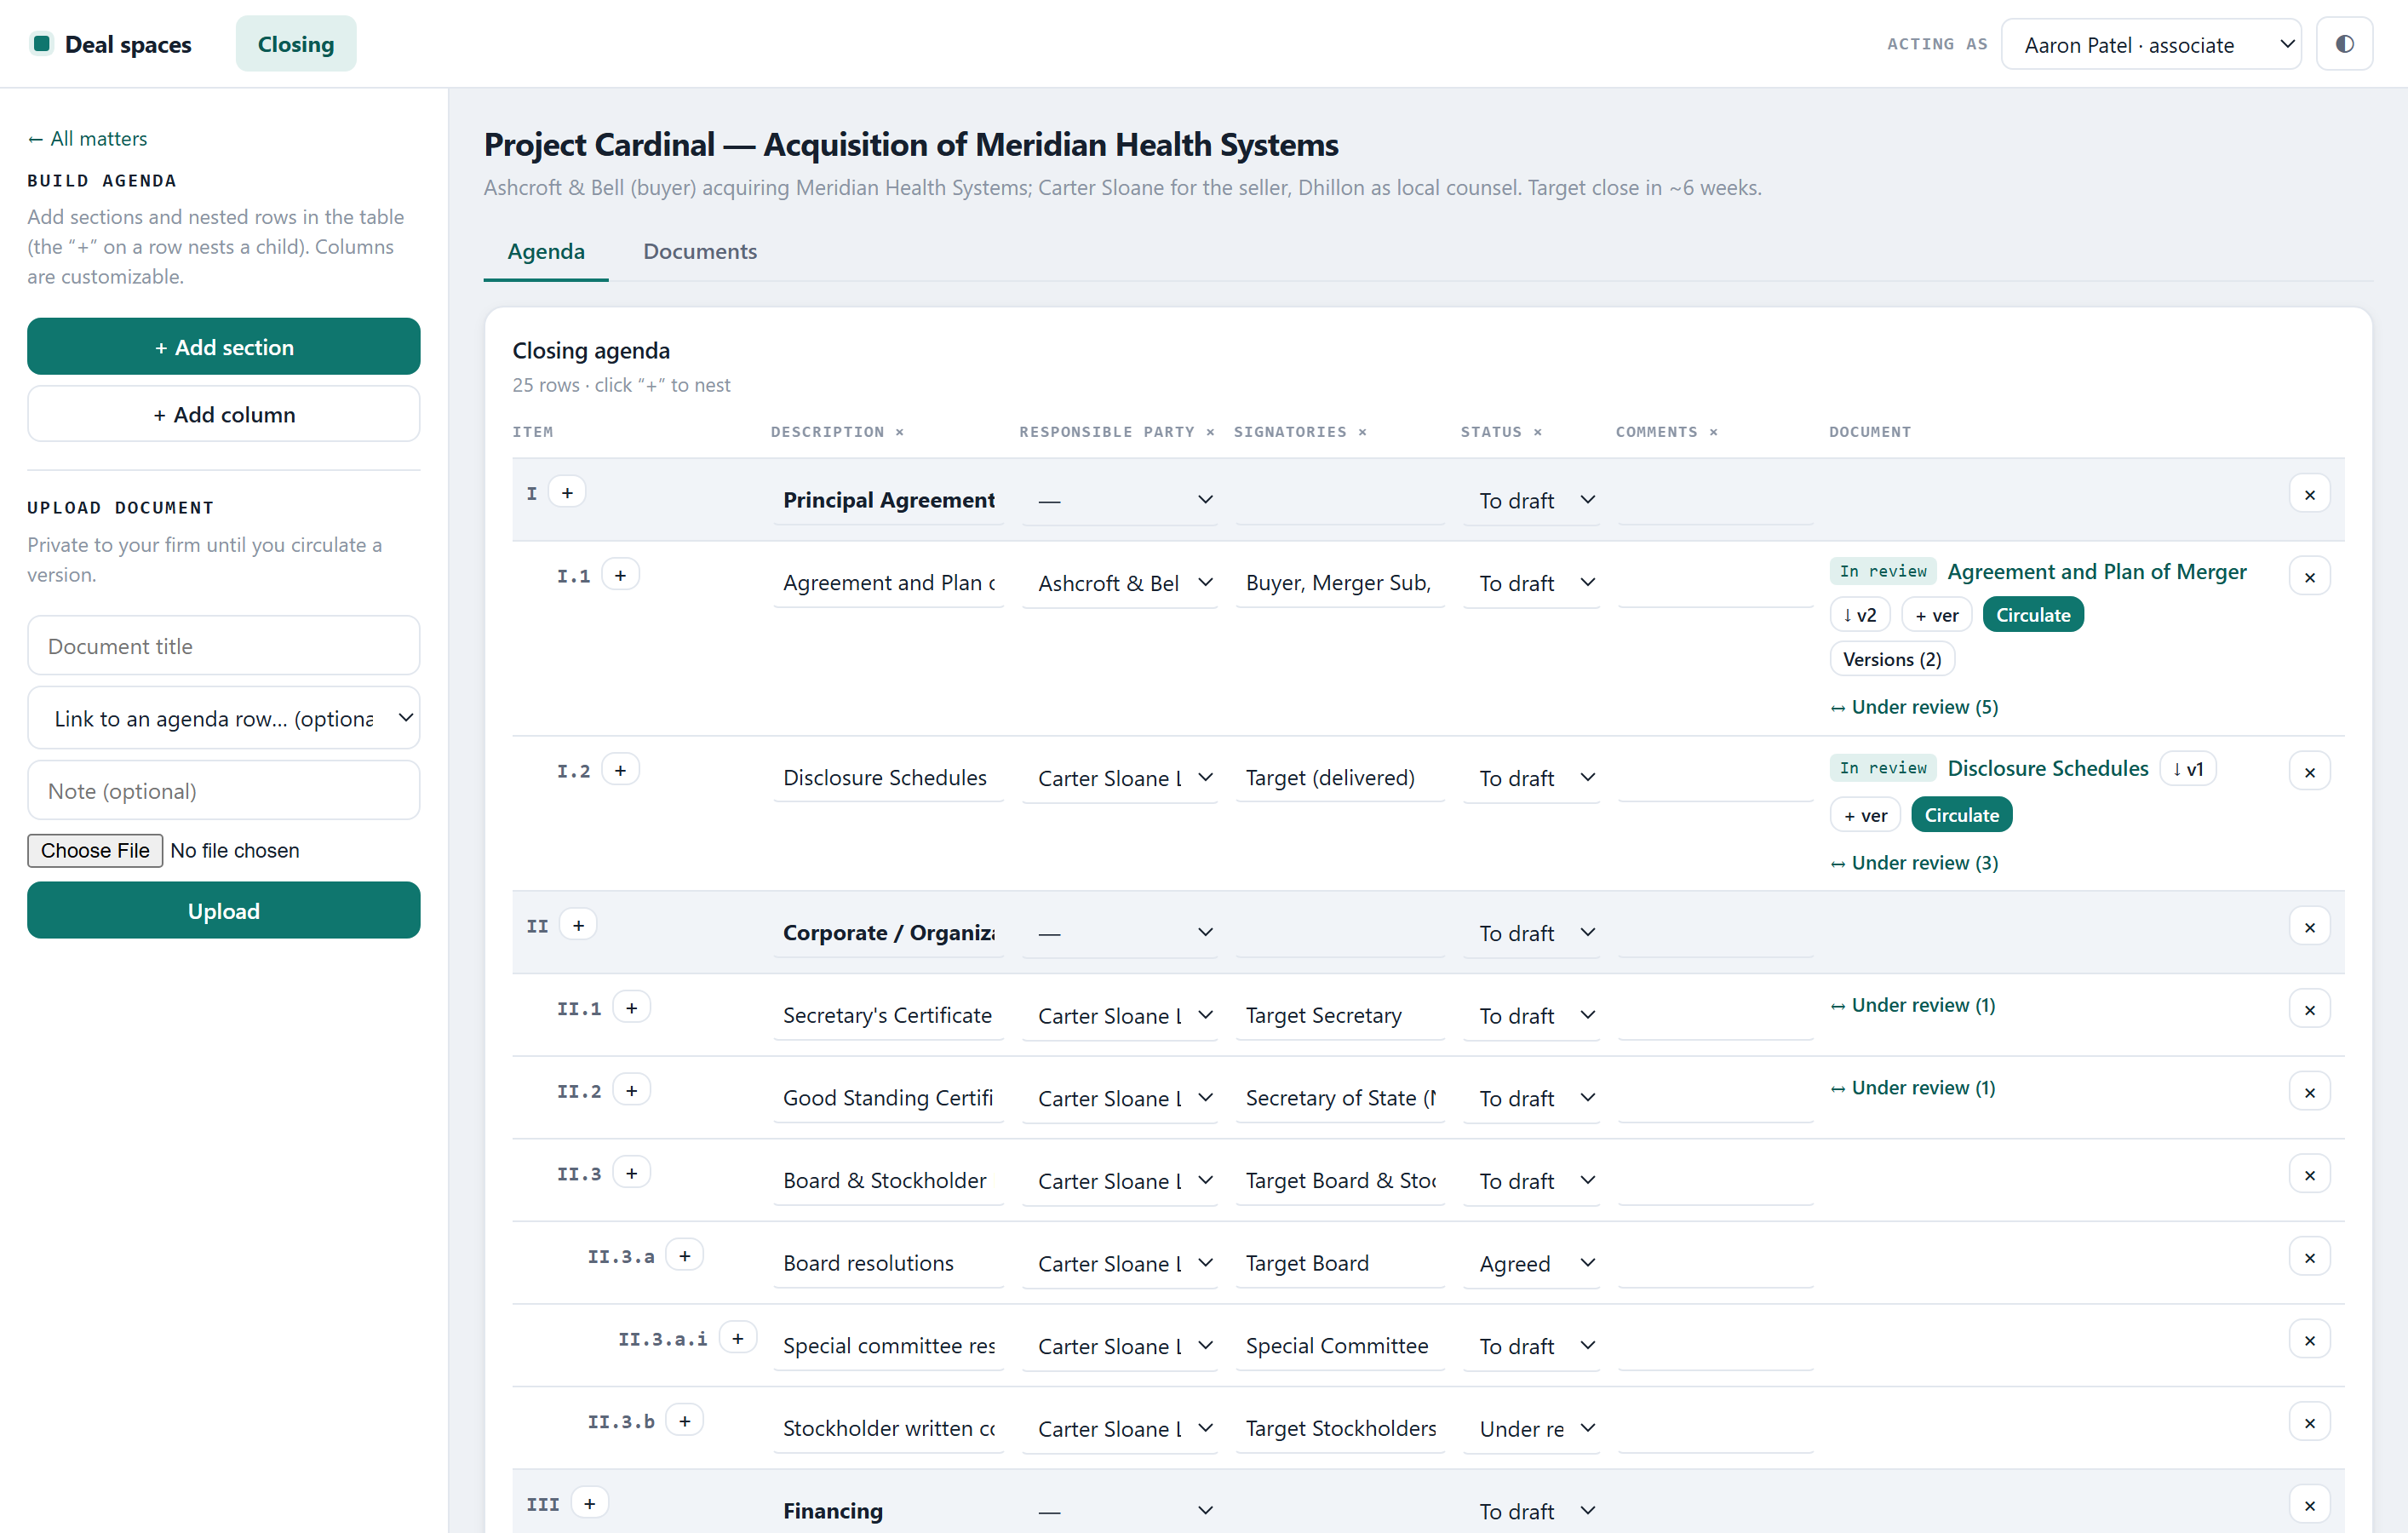
Task: Click the Add section button
Action: (224, 347)
